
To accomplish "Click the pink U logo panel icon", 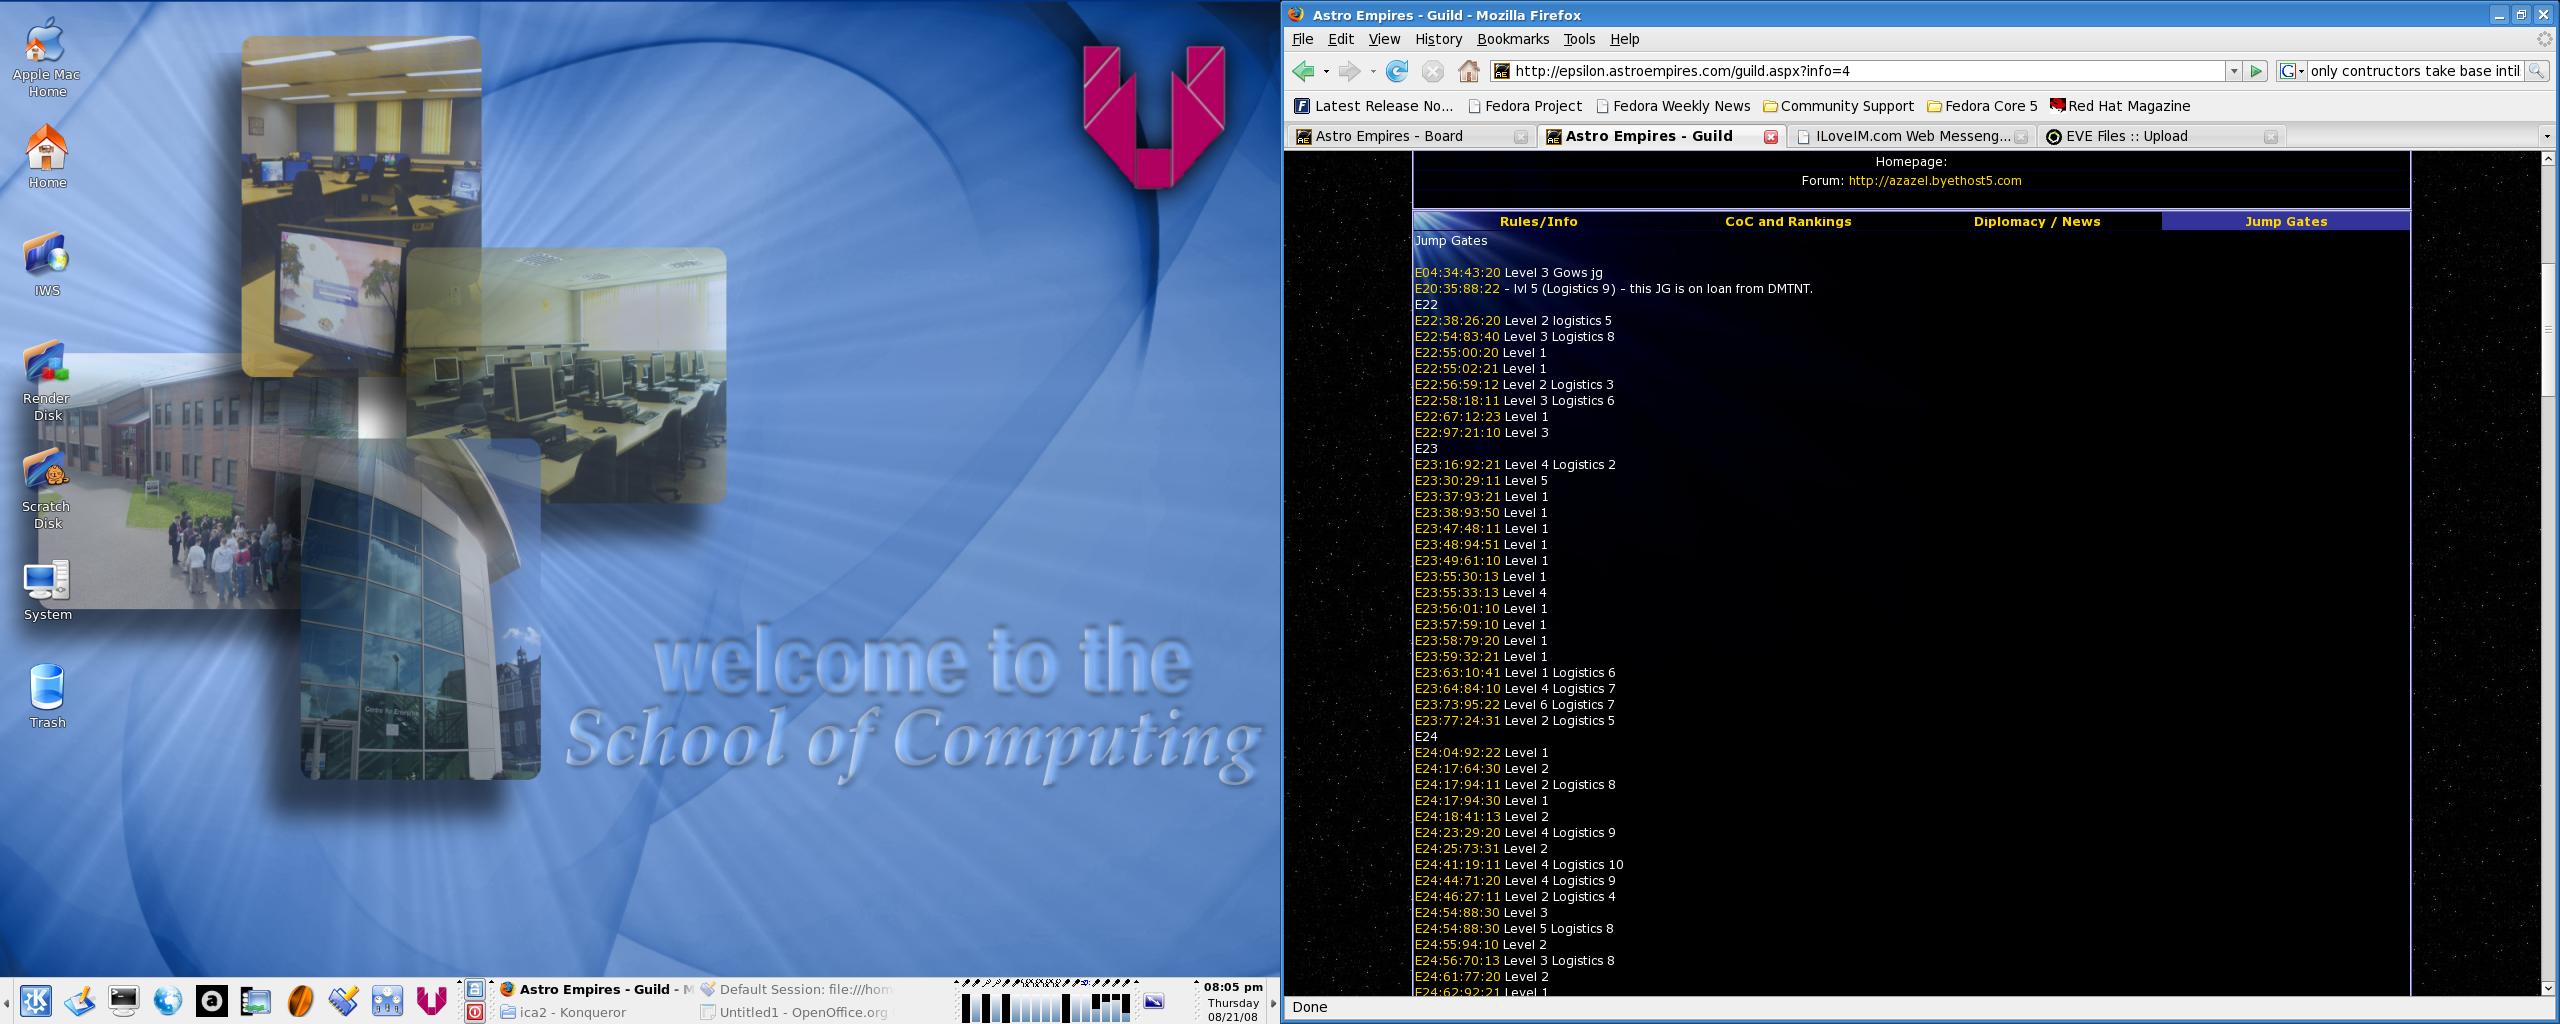I will (x=432, y=1000).
